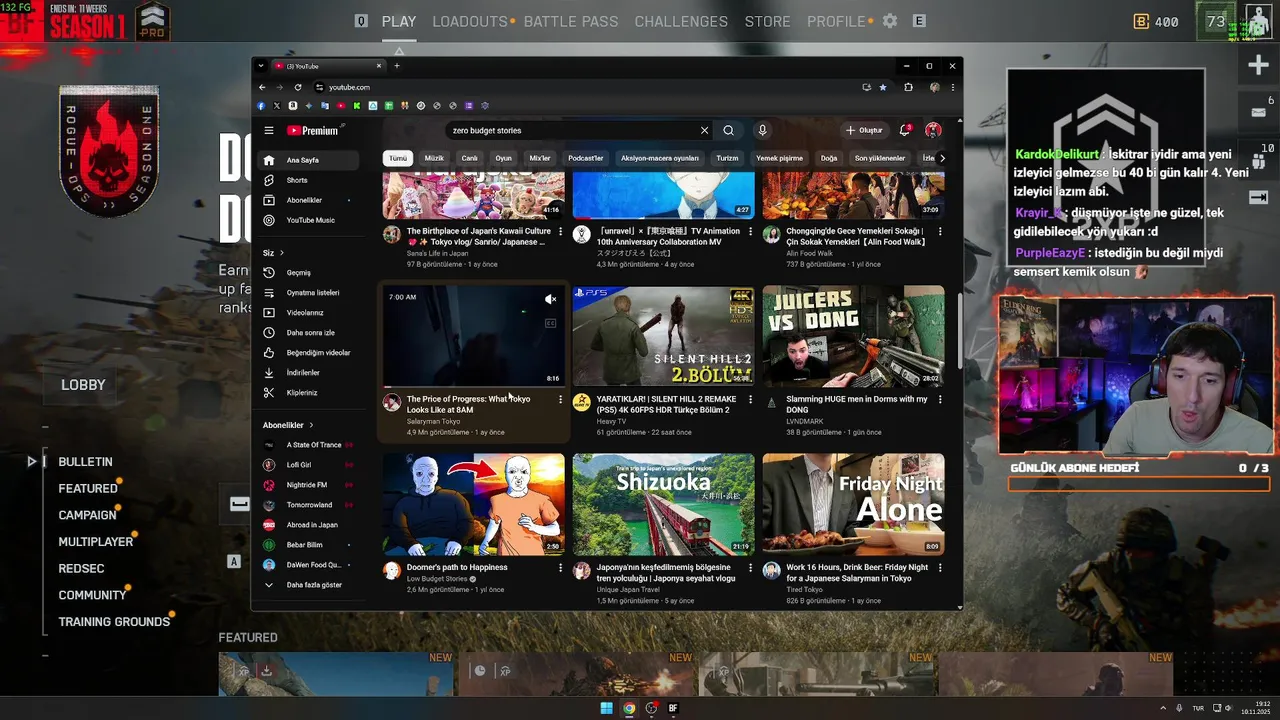Open YouTube notifications bell

[x=905, y=130]
